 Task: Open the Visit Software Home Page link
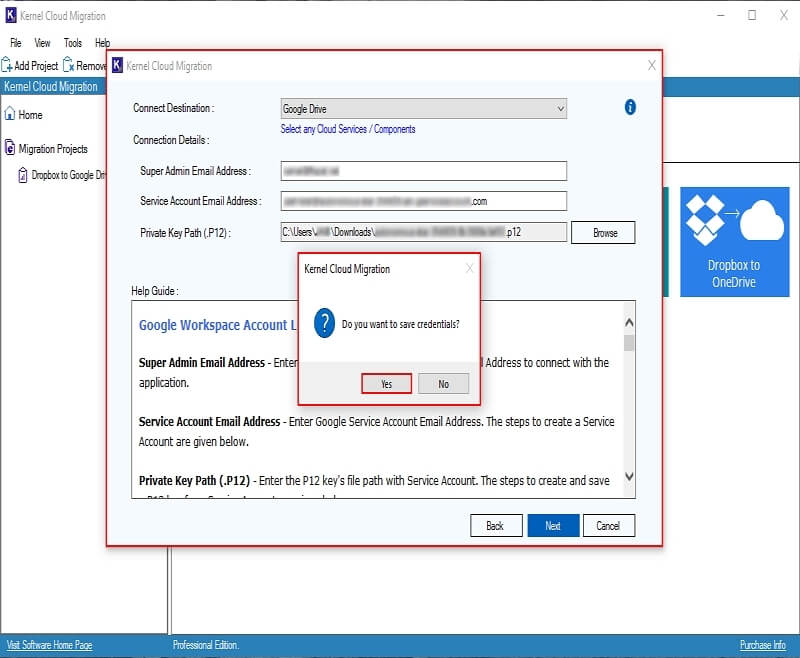coord(49,645)
